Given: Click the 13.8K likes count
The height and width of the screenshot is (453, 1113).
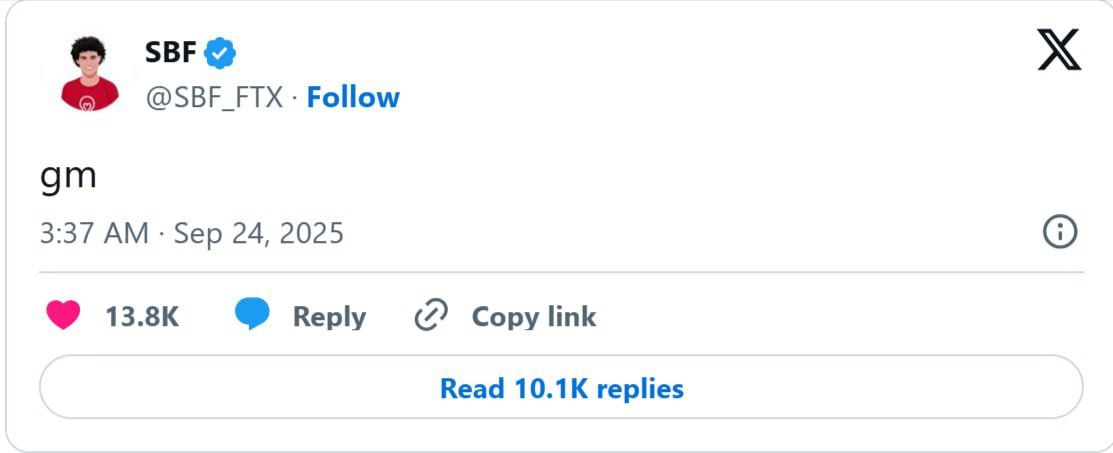Looking at the screenshot, I should 142,316.
